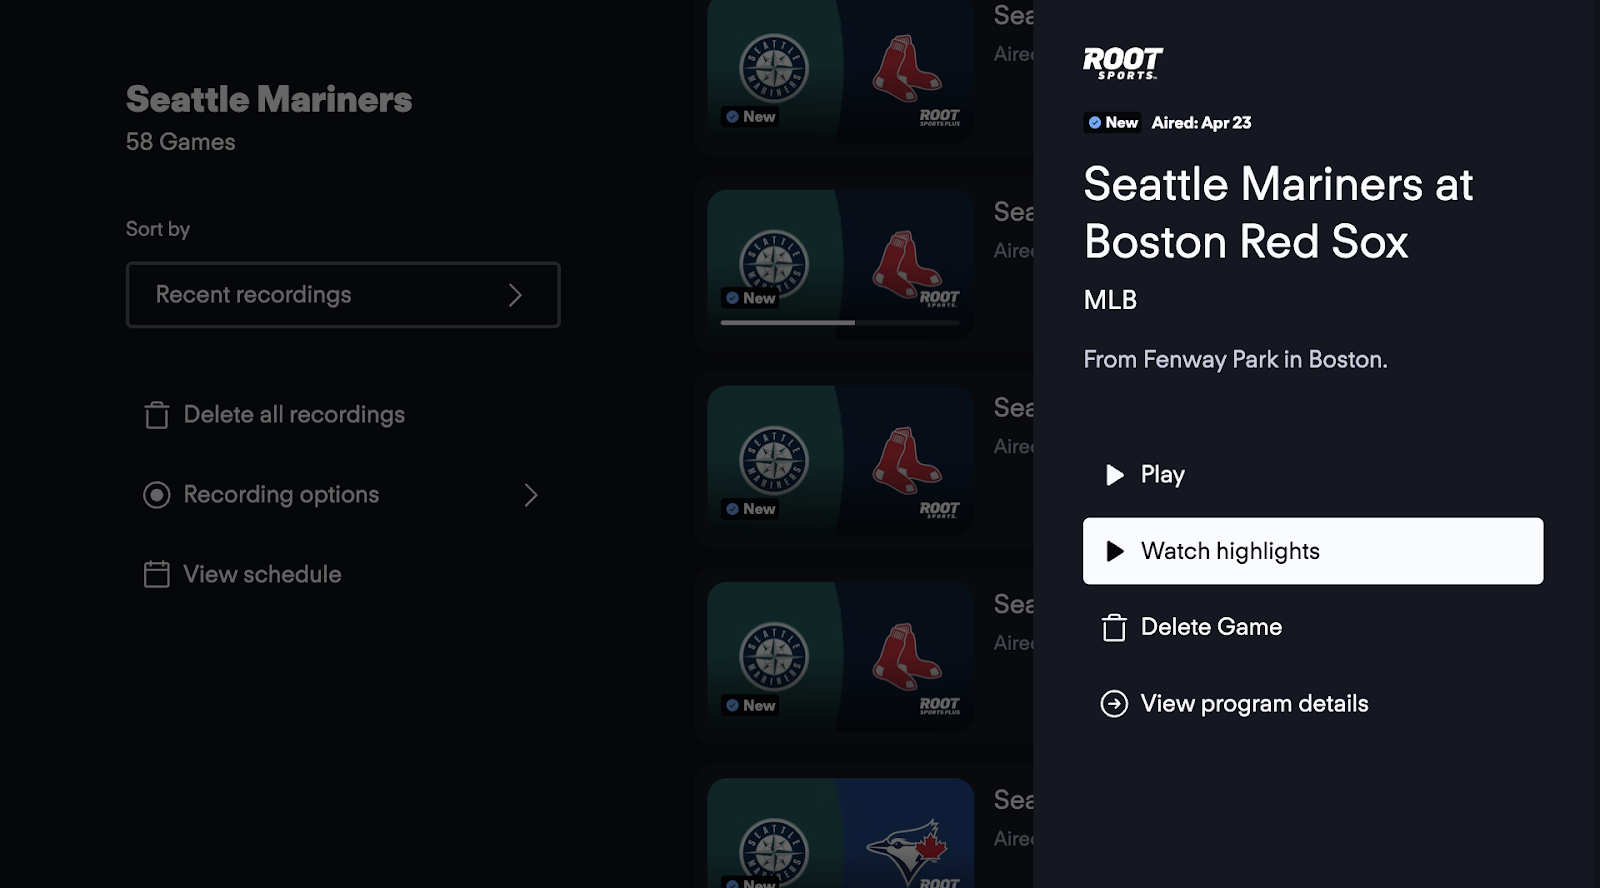Click the trash icon beside Delete Game

[x=1114, y=628]
